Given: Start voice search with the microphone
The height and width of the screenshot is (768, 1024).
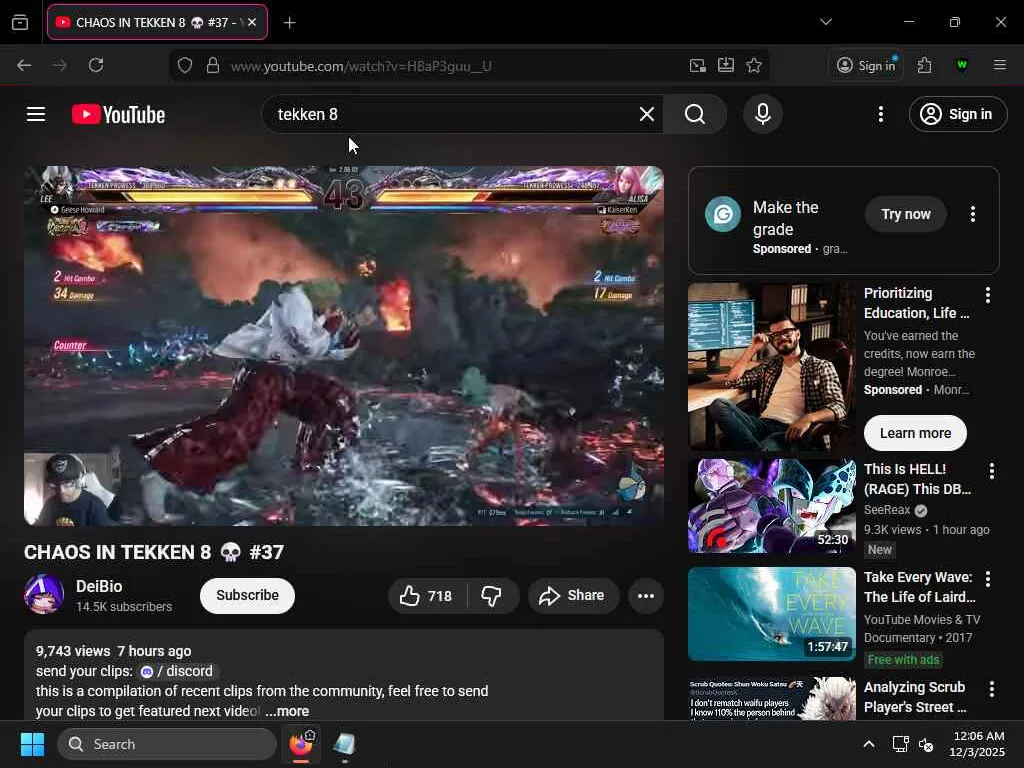Looking at the screenshot, I should coord(762,114).
